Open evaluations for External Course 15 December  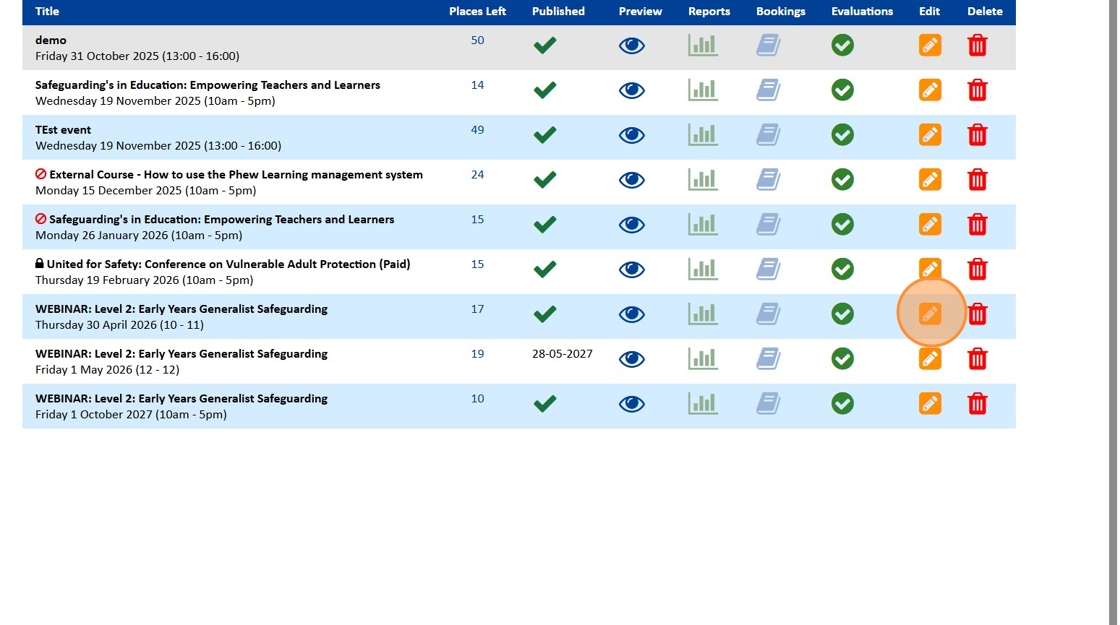point(843,179)
